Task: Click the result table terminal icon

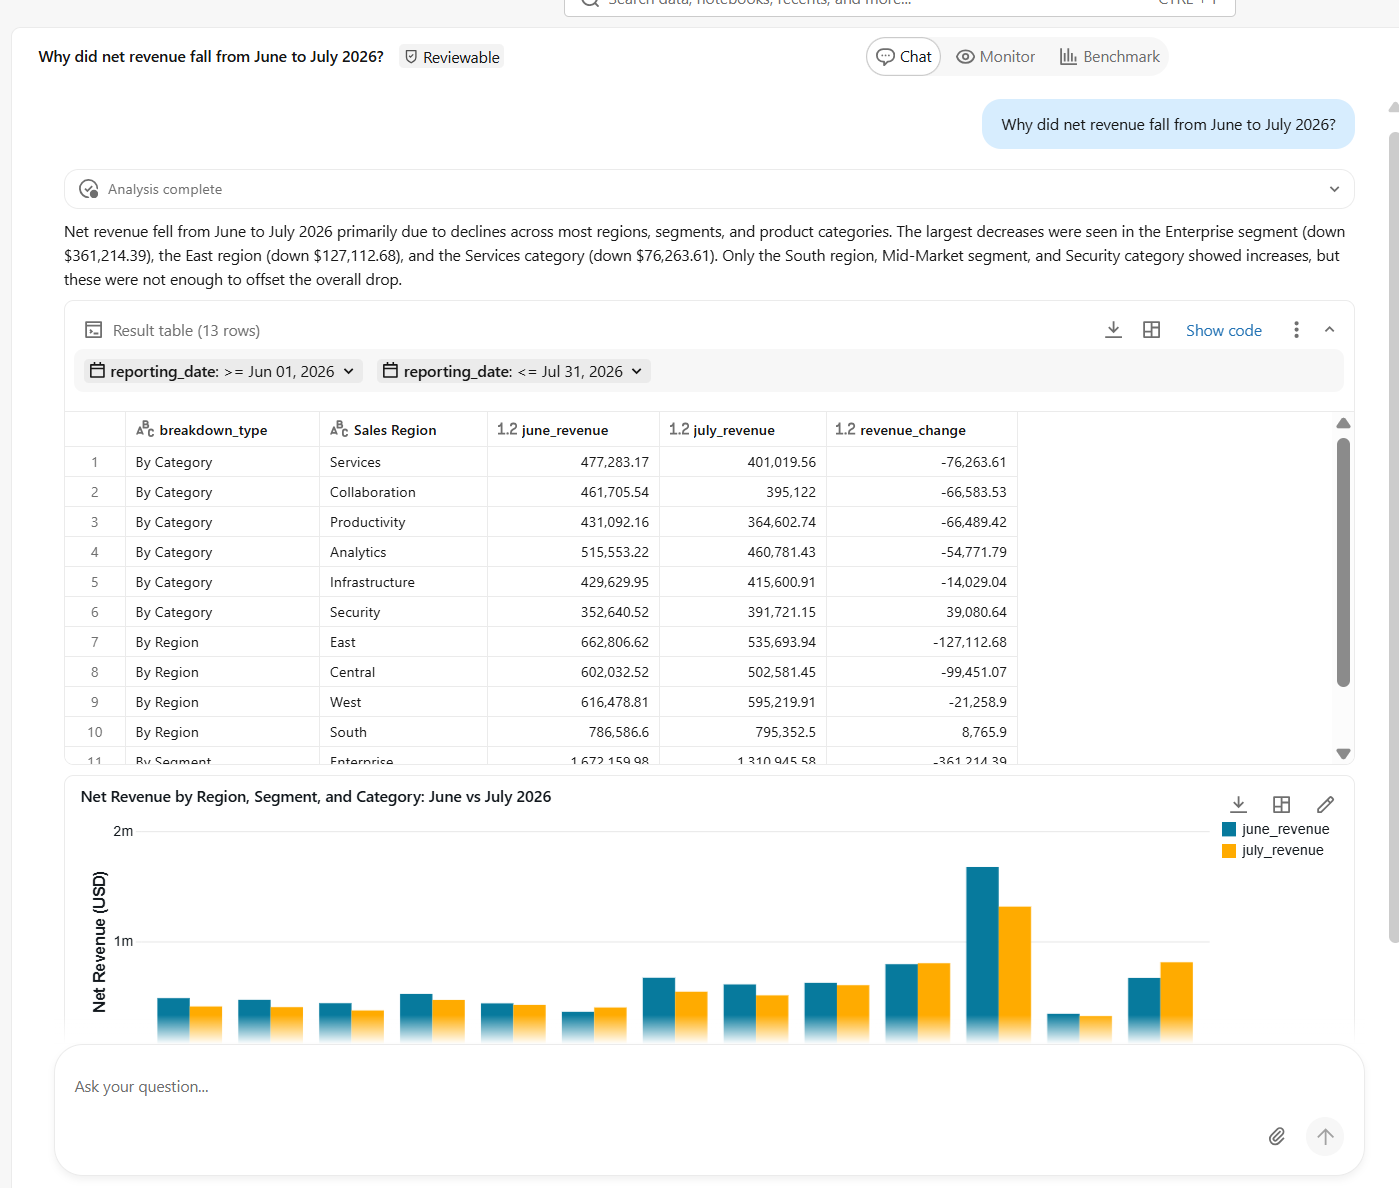Action: pos(94,330)
